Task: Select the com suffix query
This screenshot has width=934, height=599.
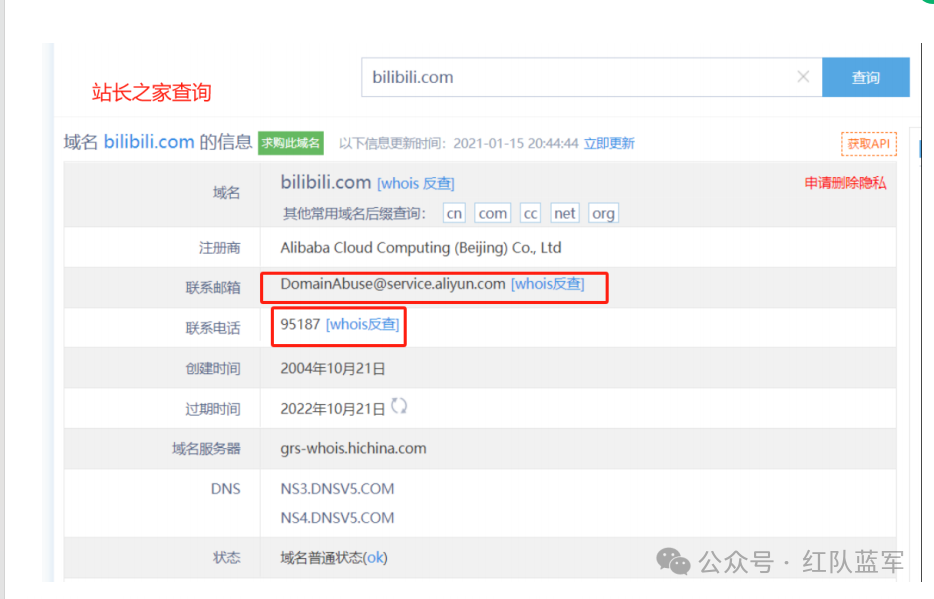Action: tap(493, 213)
